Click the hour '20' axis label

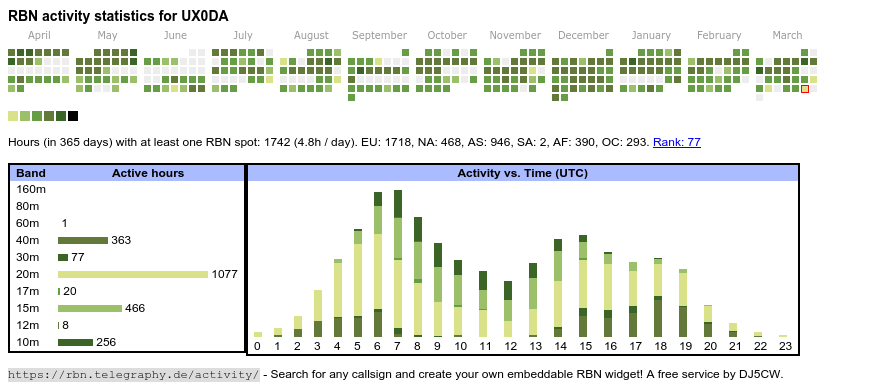(710, 347)
